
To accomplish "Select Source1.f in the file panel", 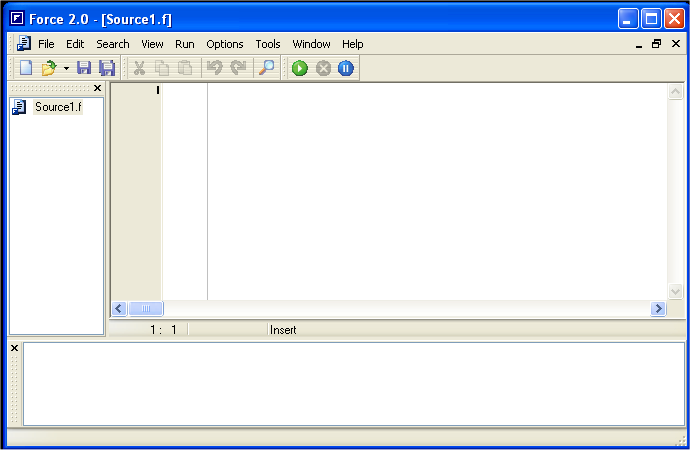I will [58, 107].
